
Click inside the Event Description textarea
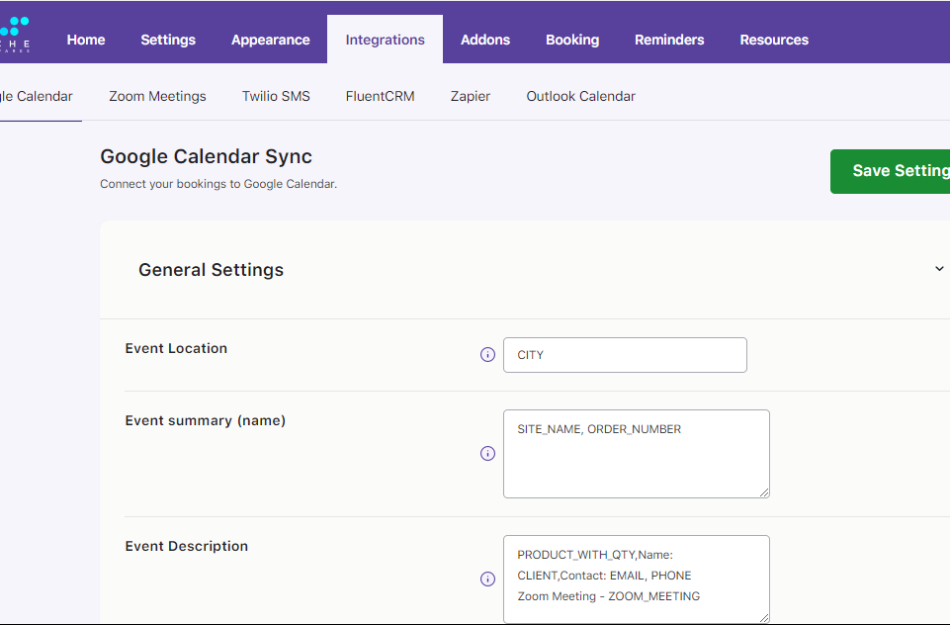click(636, 580)
